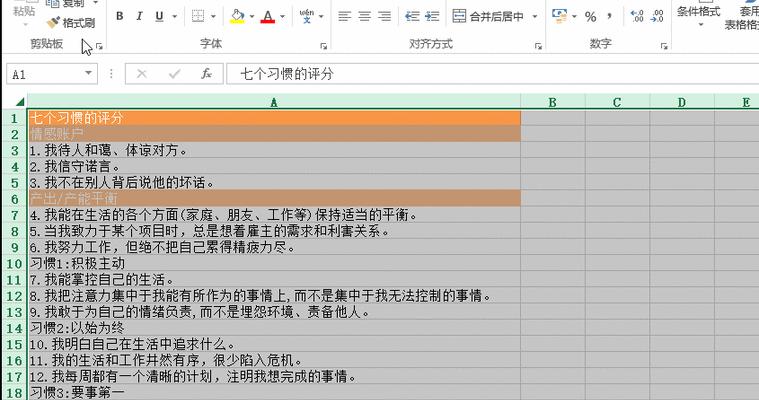Viewport: 759px width, 400px height.
Task: Select cell '2.我信守诺言。'
Action: pyautogui.click(x=274, y=166)
